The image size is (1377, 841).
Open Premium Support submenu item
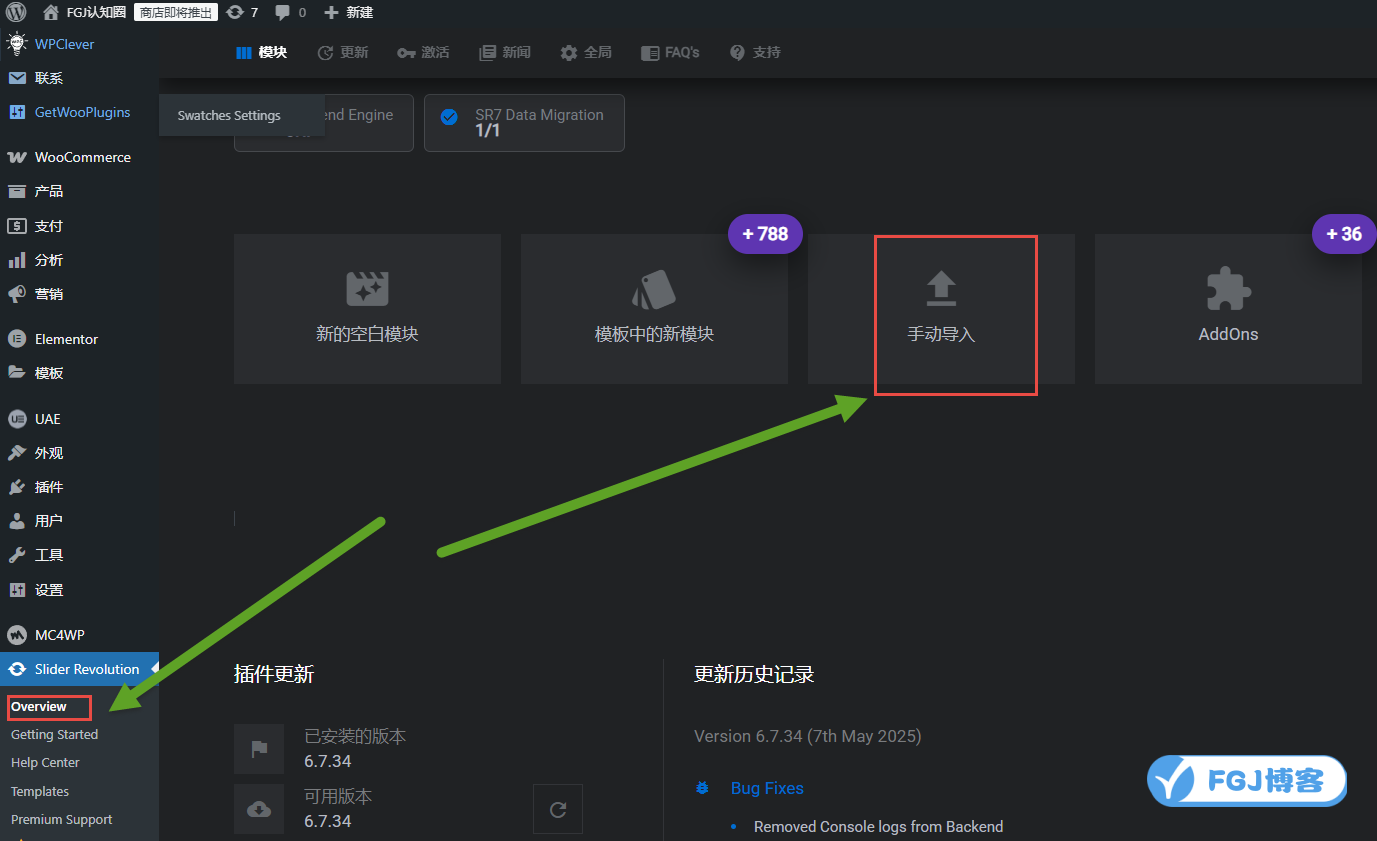tap(61, 819)
